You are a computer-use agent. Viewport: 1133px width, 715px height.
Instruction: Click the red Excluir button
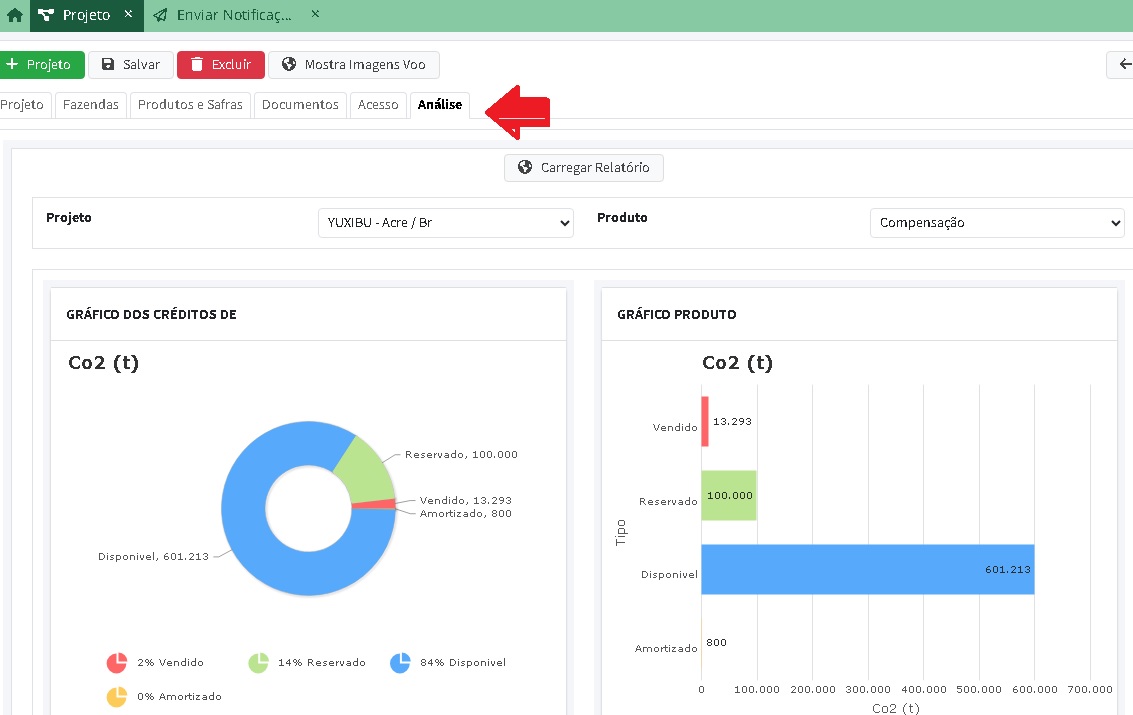(x=221, y=65)
